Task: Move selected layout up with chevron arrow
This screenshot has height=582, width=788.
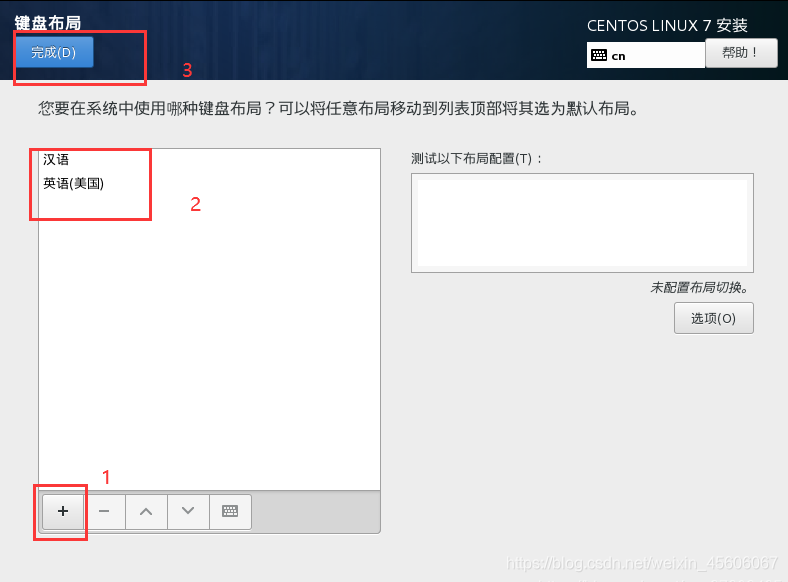Action: click(x=146, y=512)
